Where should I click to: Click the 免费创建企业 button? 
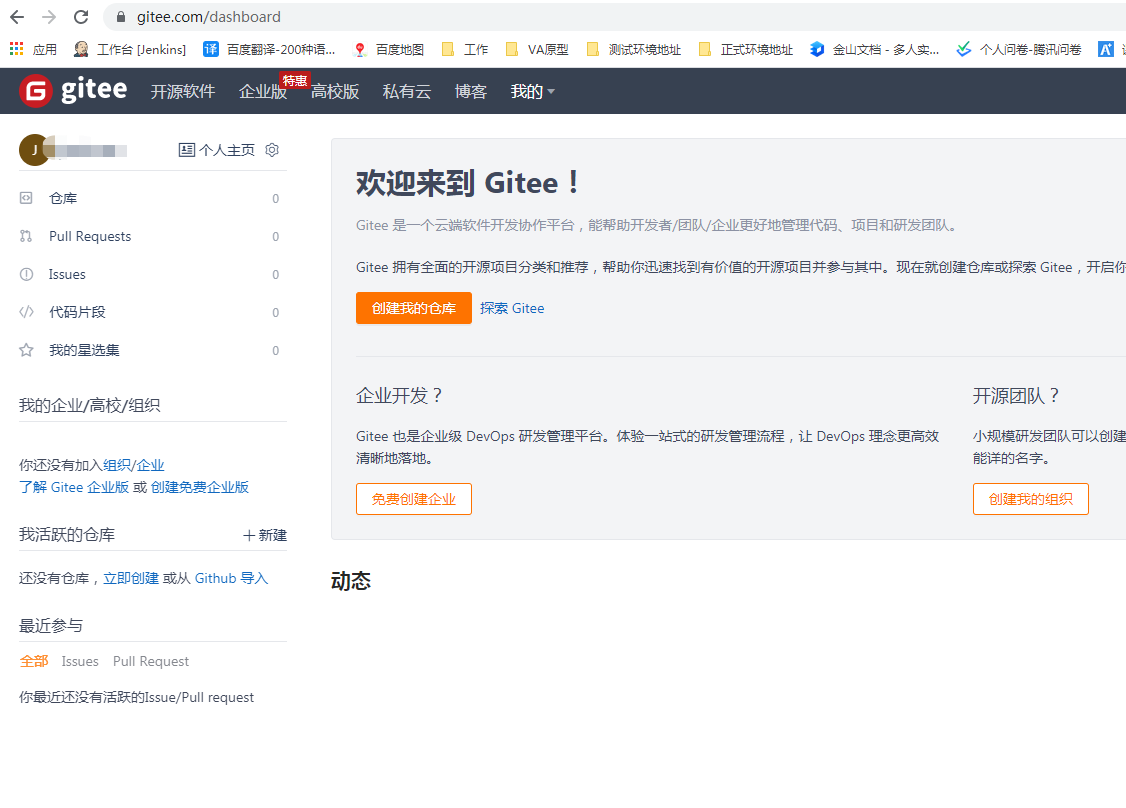coord(414,499)
